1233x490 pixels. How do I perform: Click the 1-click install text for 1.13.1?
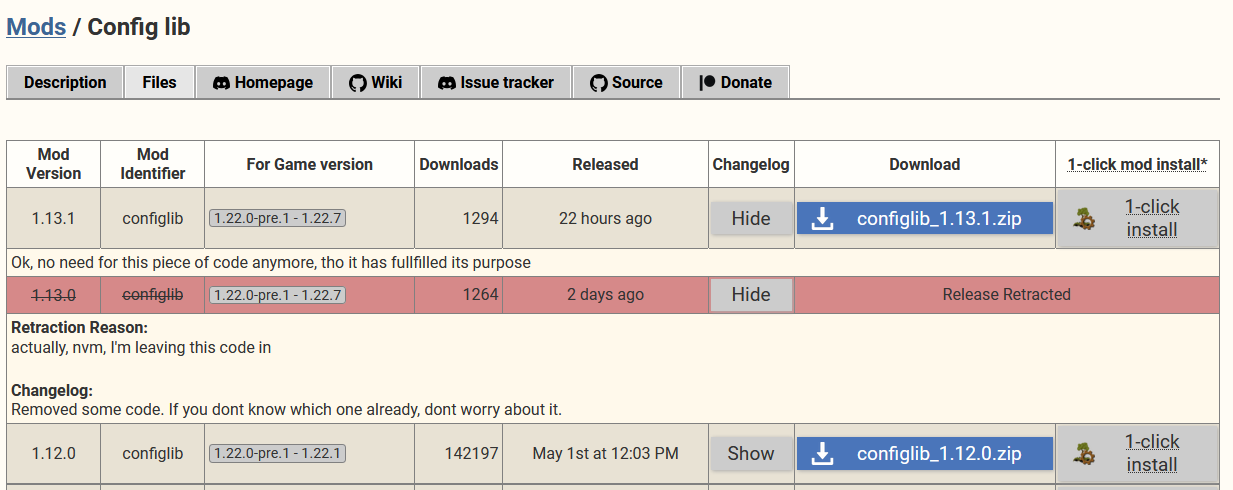point(1152,219)
